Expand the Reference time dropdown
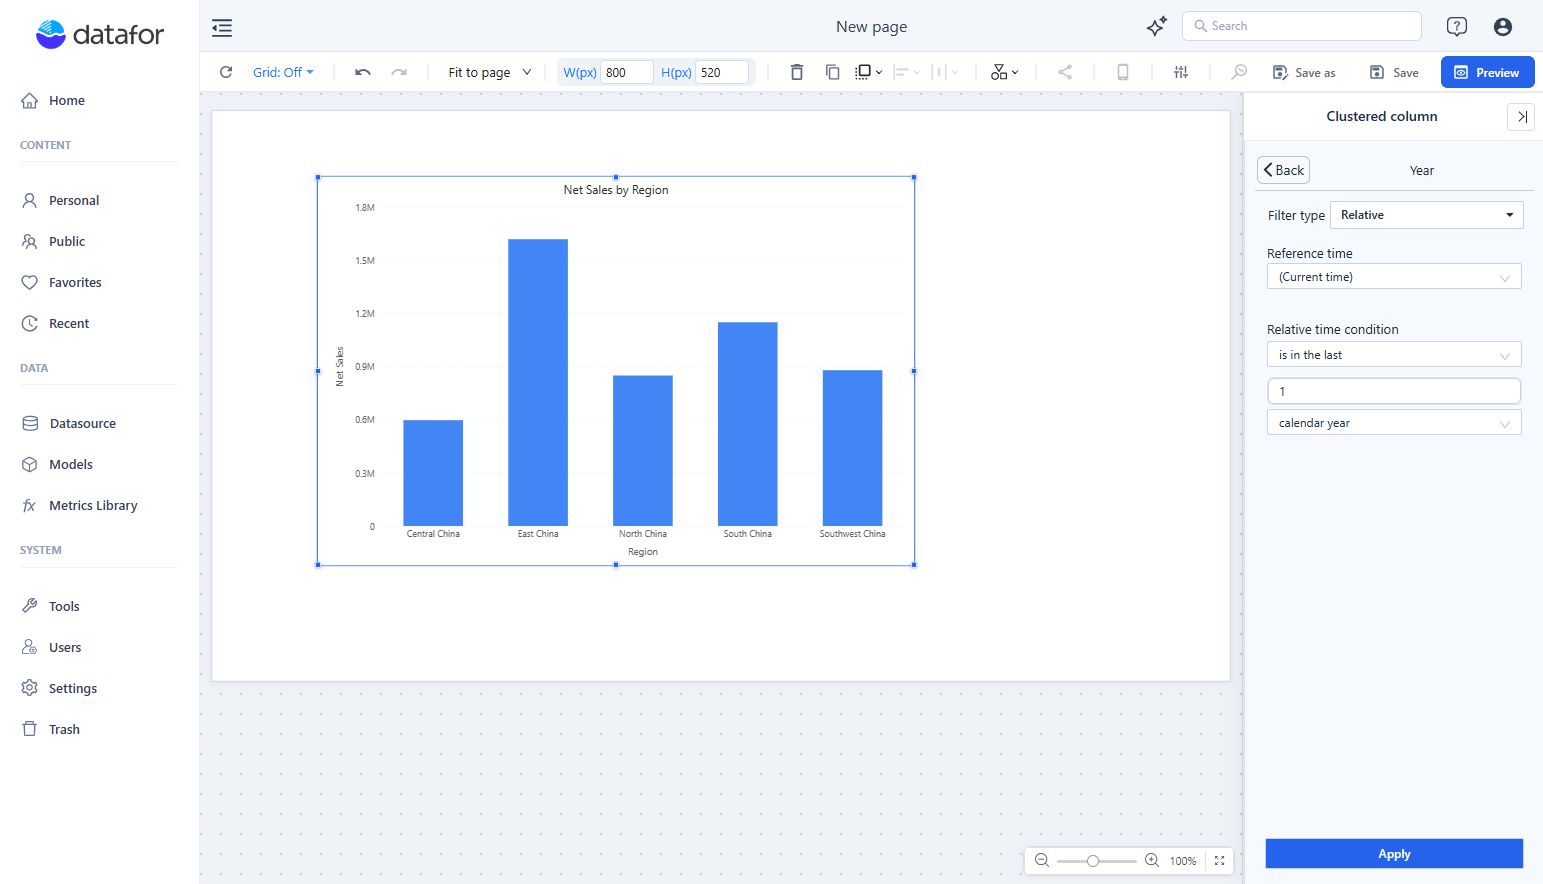 [x=1394, y=277]
